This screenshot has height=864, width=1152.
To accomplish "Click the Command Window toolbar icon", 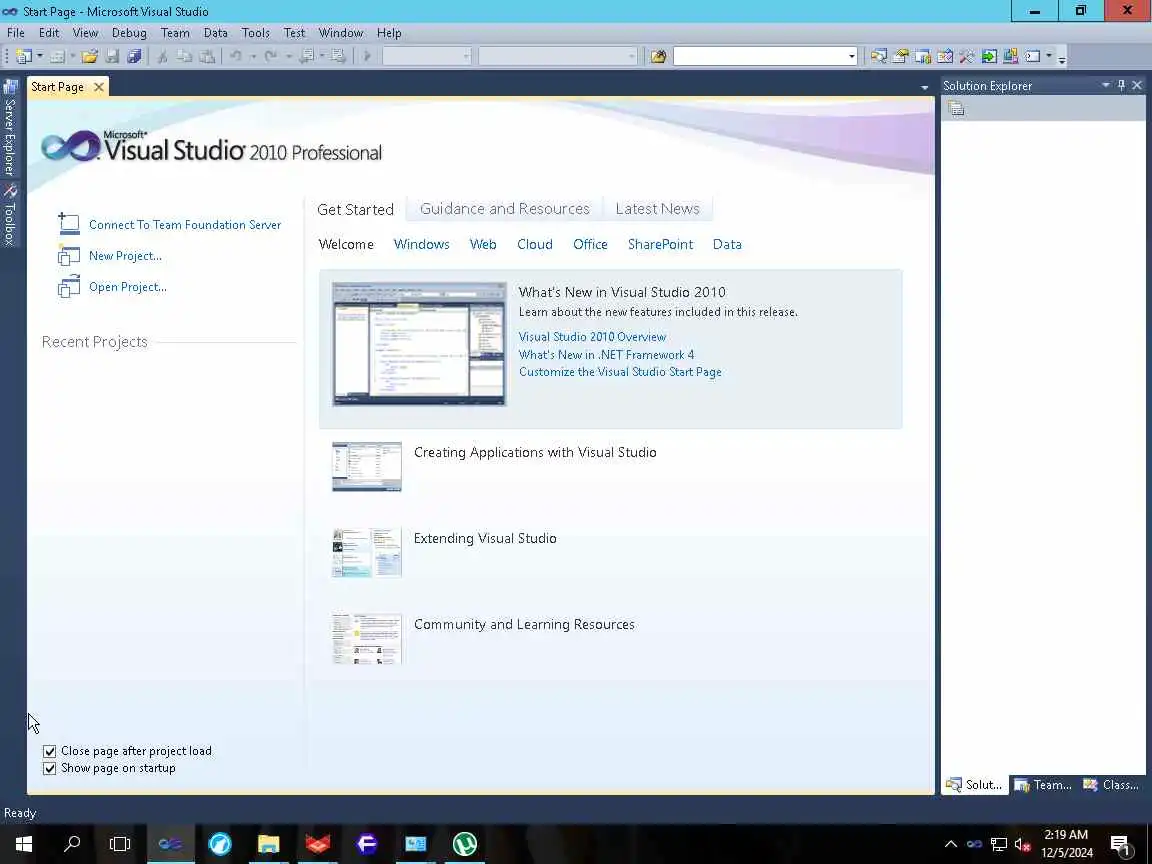I will (1033, 56).
